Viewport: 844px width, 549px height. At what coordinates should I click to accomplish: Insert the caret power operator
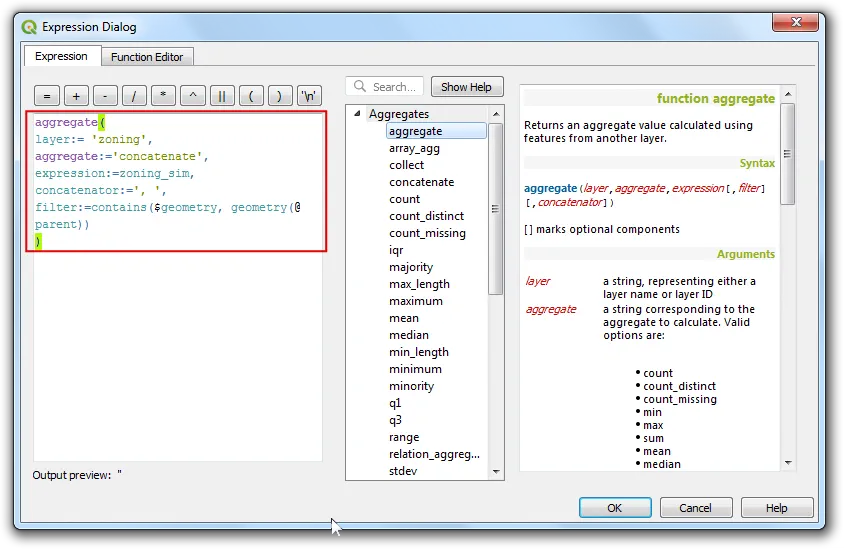(x=193, y=96)
